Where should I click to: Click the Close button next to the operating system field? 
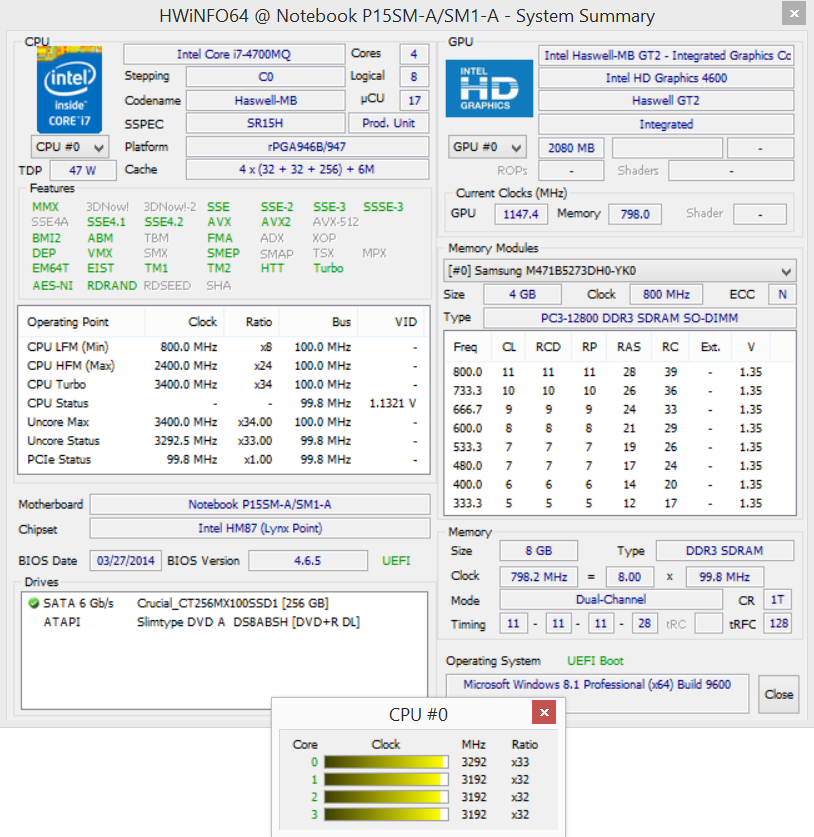(778, 694)
